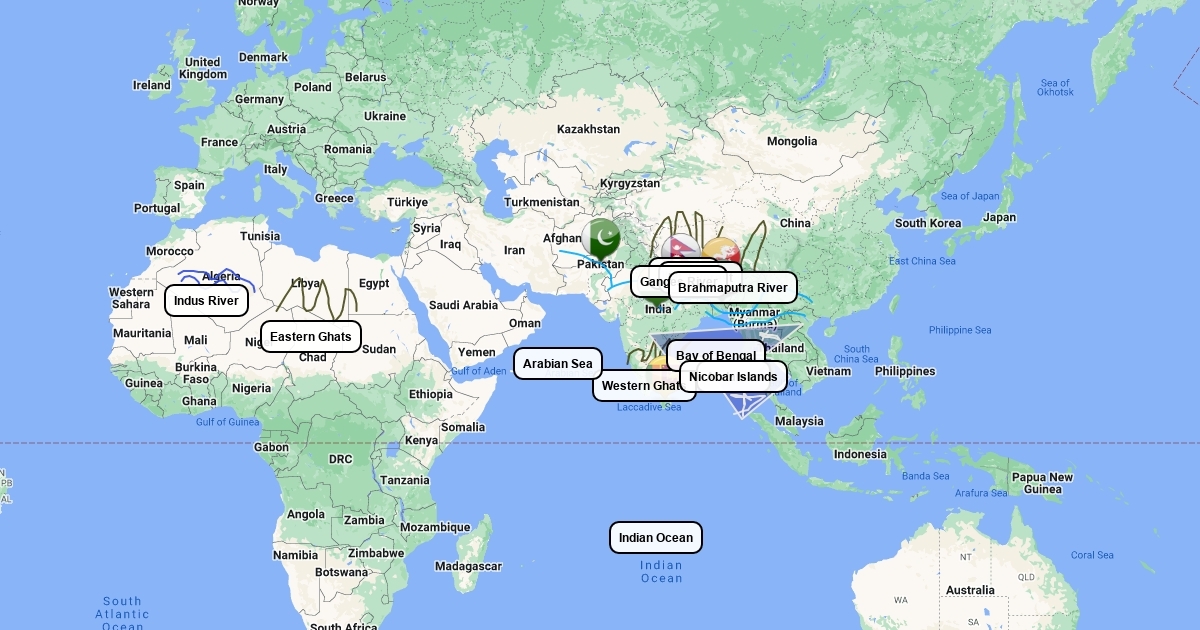Click the Madagascar country name
Viewport: 1200px width, 630px height.
click(468, 566)
